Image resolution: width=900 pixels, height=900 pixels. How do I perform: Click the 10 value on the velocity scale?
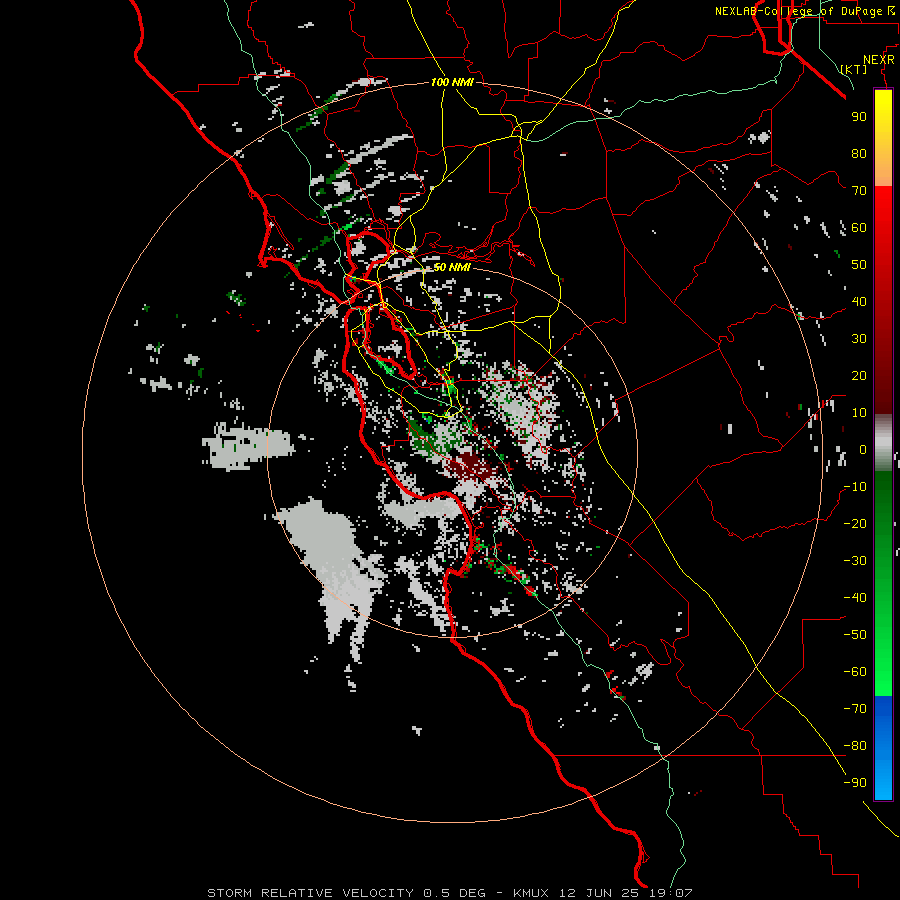click(859, 413)
